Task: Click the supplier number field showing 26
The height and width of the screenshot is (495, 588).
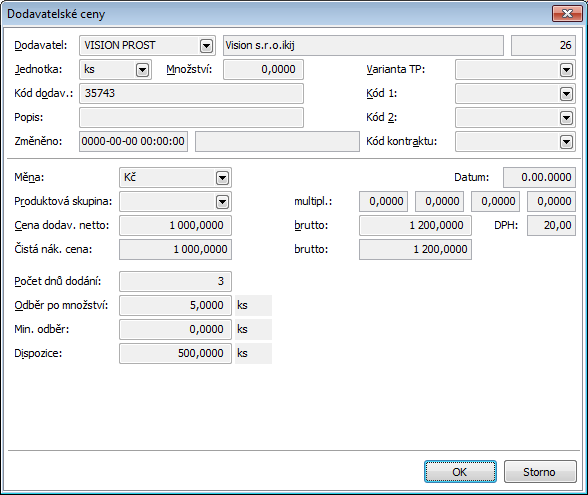Action: (x=543, y=45)
